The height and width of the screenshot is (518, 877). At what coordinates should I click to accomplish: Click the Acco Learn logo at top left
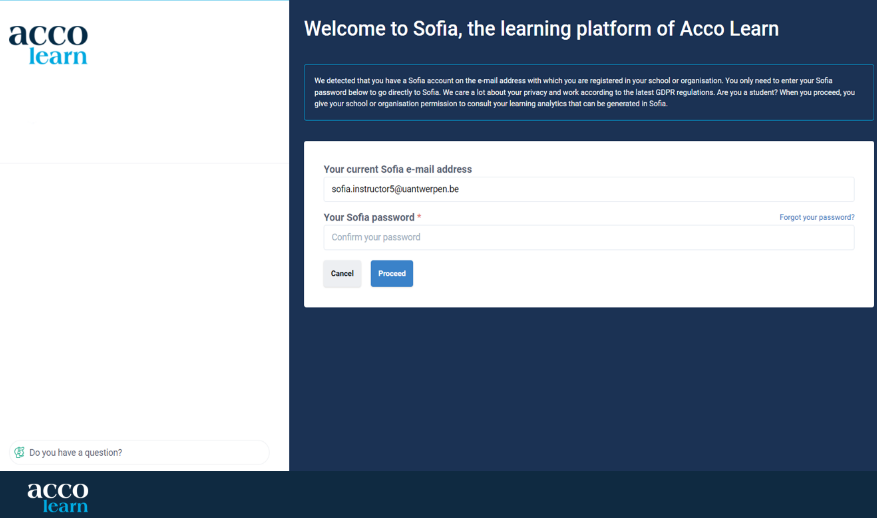click(x=48, y=44)
